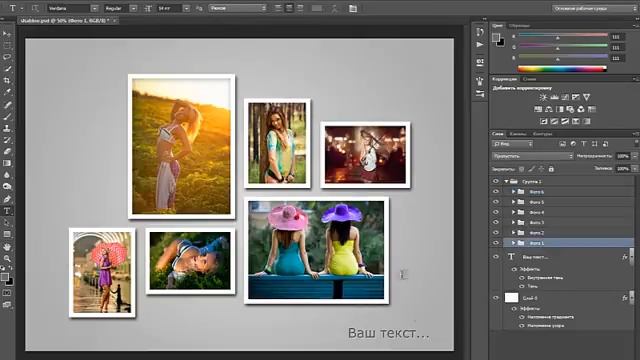Screen dimensions: 640x360
Task: Expand the Фото 4 group
Action: click(x=513, y=212)
